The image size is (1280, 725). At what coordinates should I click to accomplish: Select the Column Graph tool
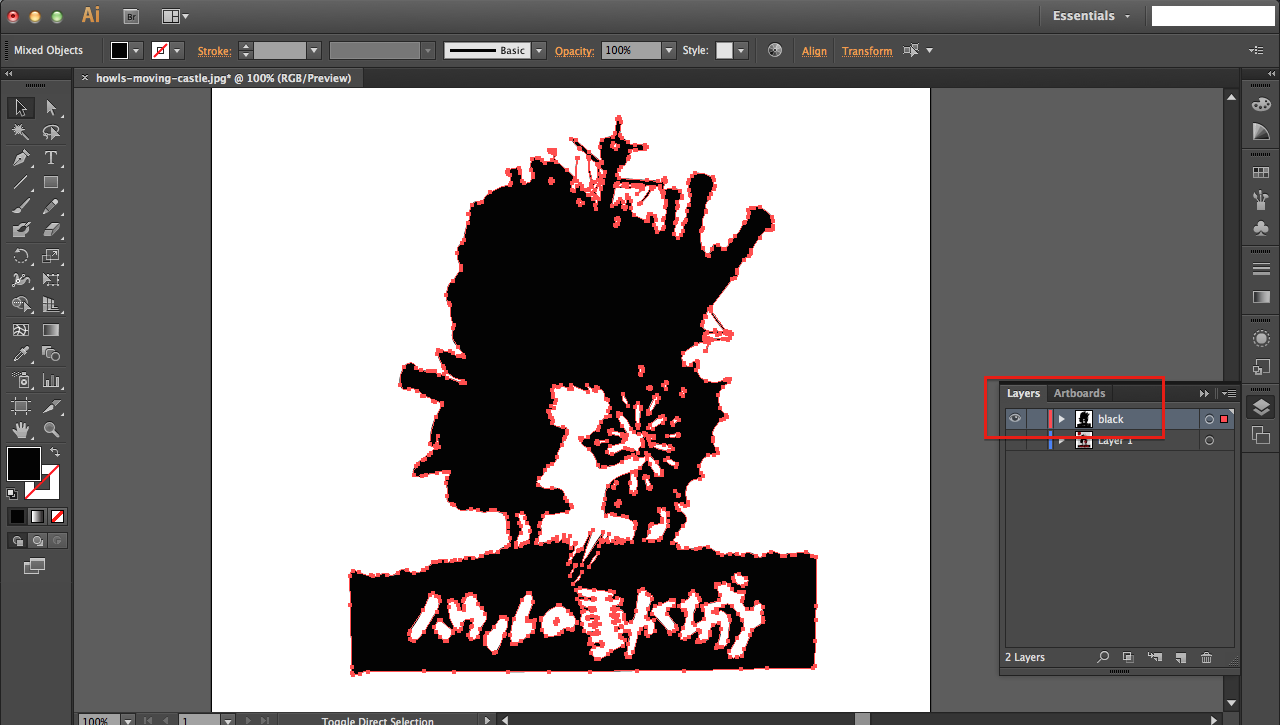point(51,381)
